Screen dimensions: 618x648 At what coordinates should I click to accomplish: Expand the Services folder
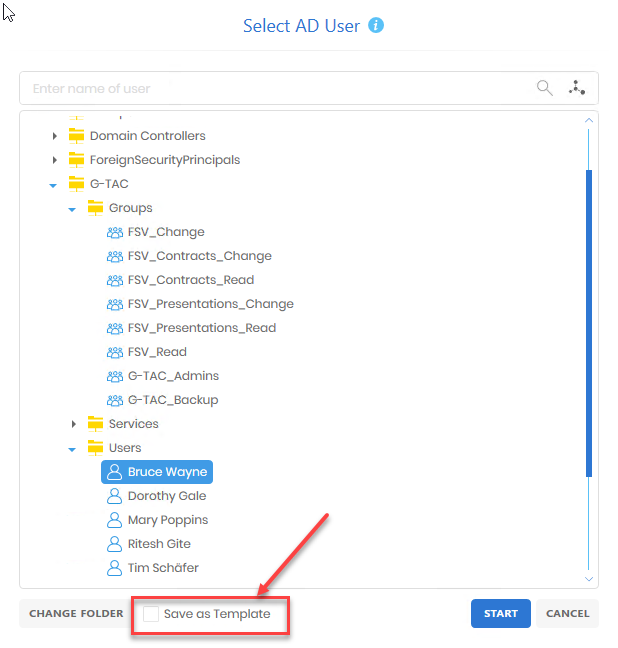(74, 424)
